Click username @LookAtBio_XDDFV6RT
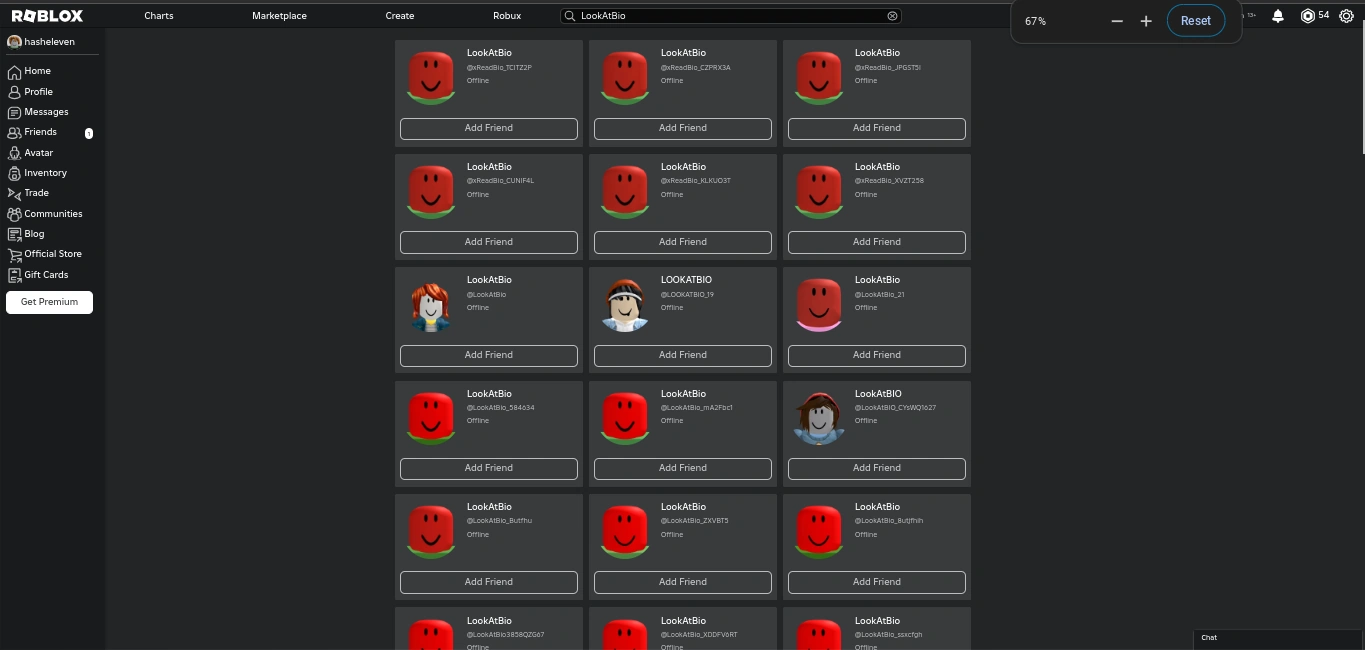Screen dimensions: 1365x650 click(699, 635)
